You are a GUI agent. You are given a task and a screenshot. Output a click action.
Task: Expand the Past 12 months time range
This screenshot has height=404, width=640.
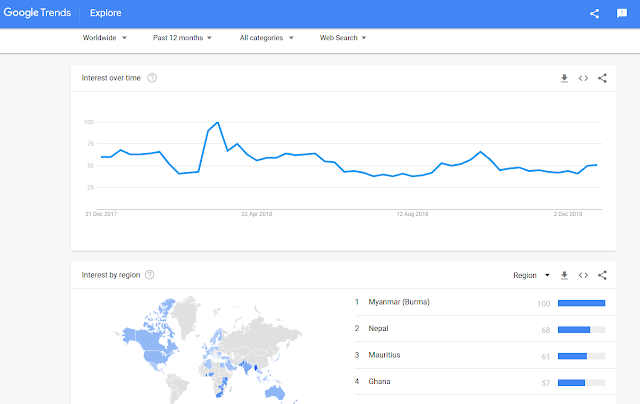tap(182, 38)
